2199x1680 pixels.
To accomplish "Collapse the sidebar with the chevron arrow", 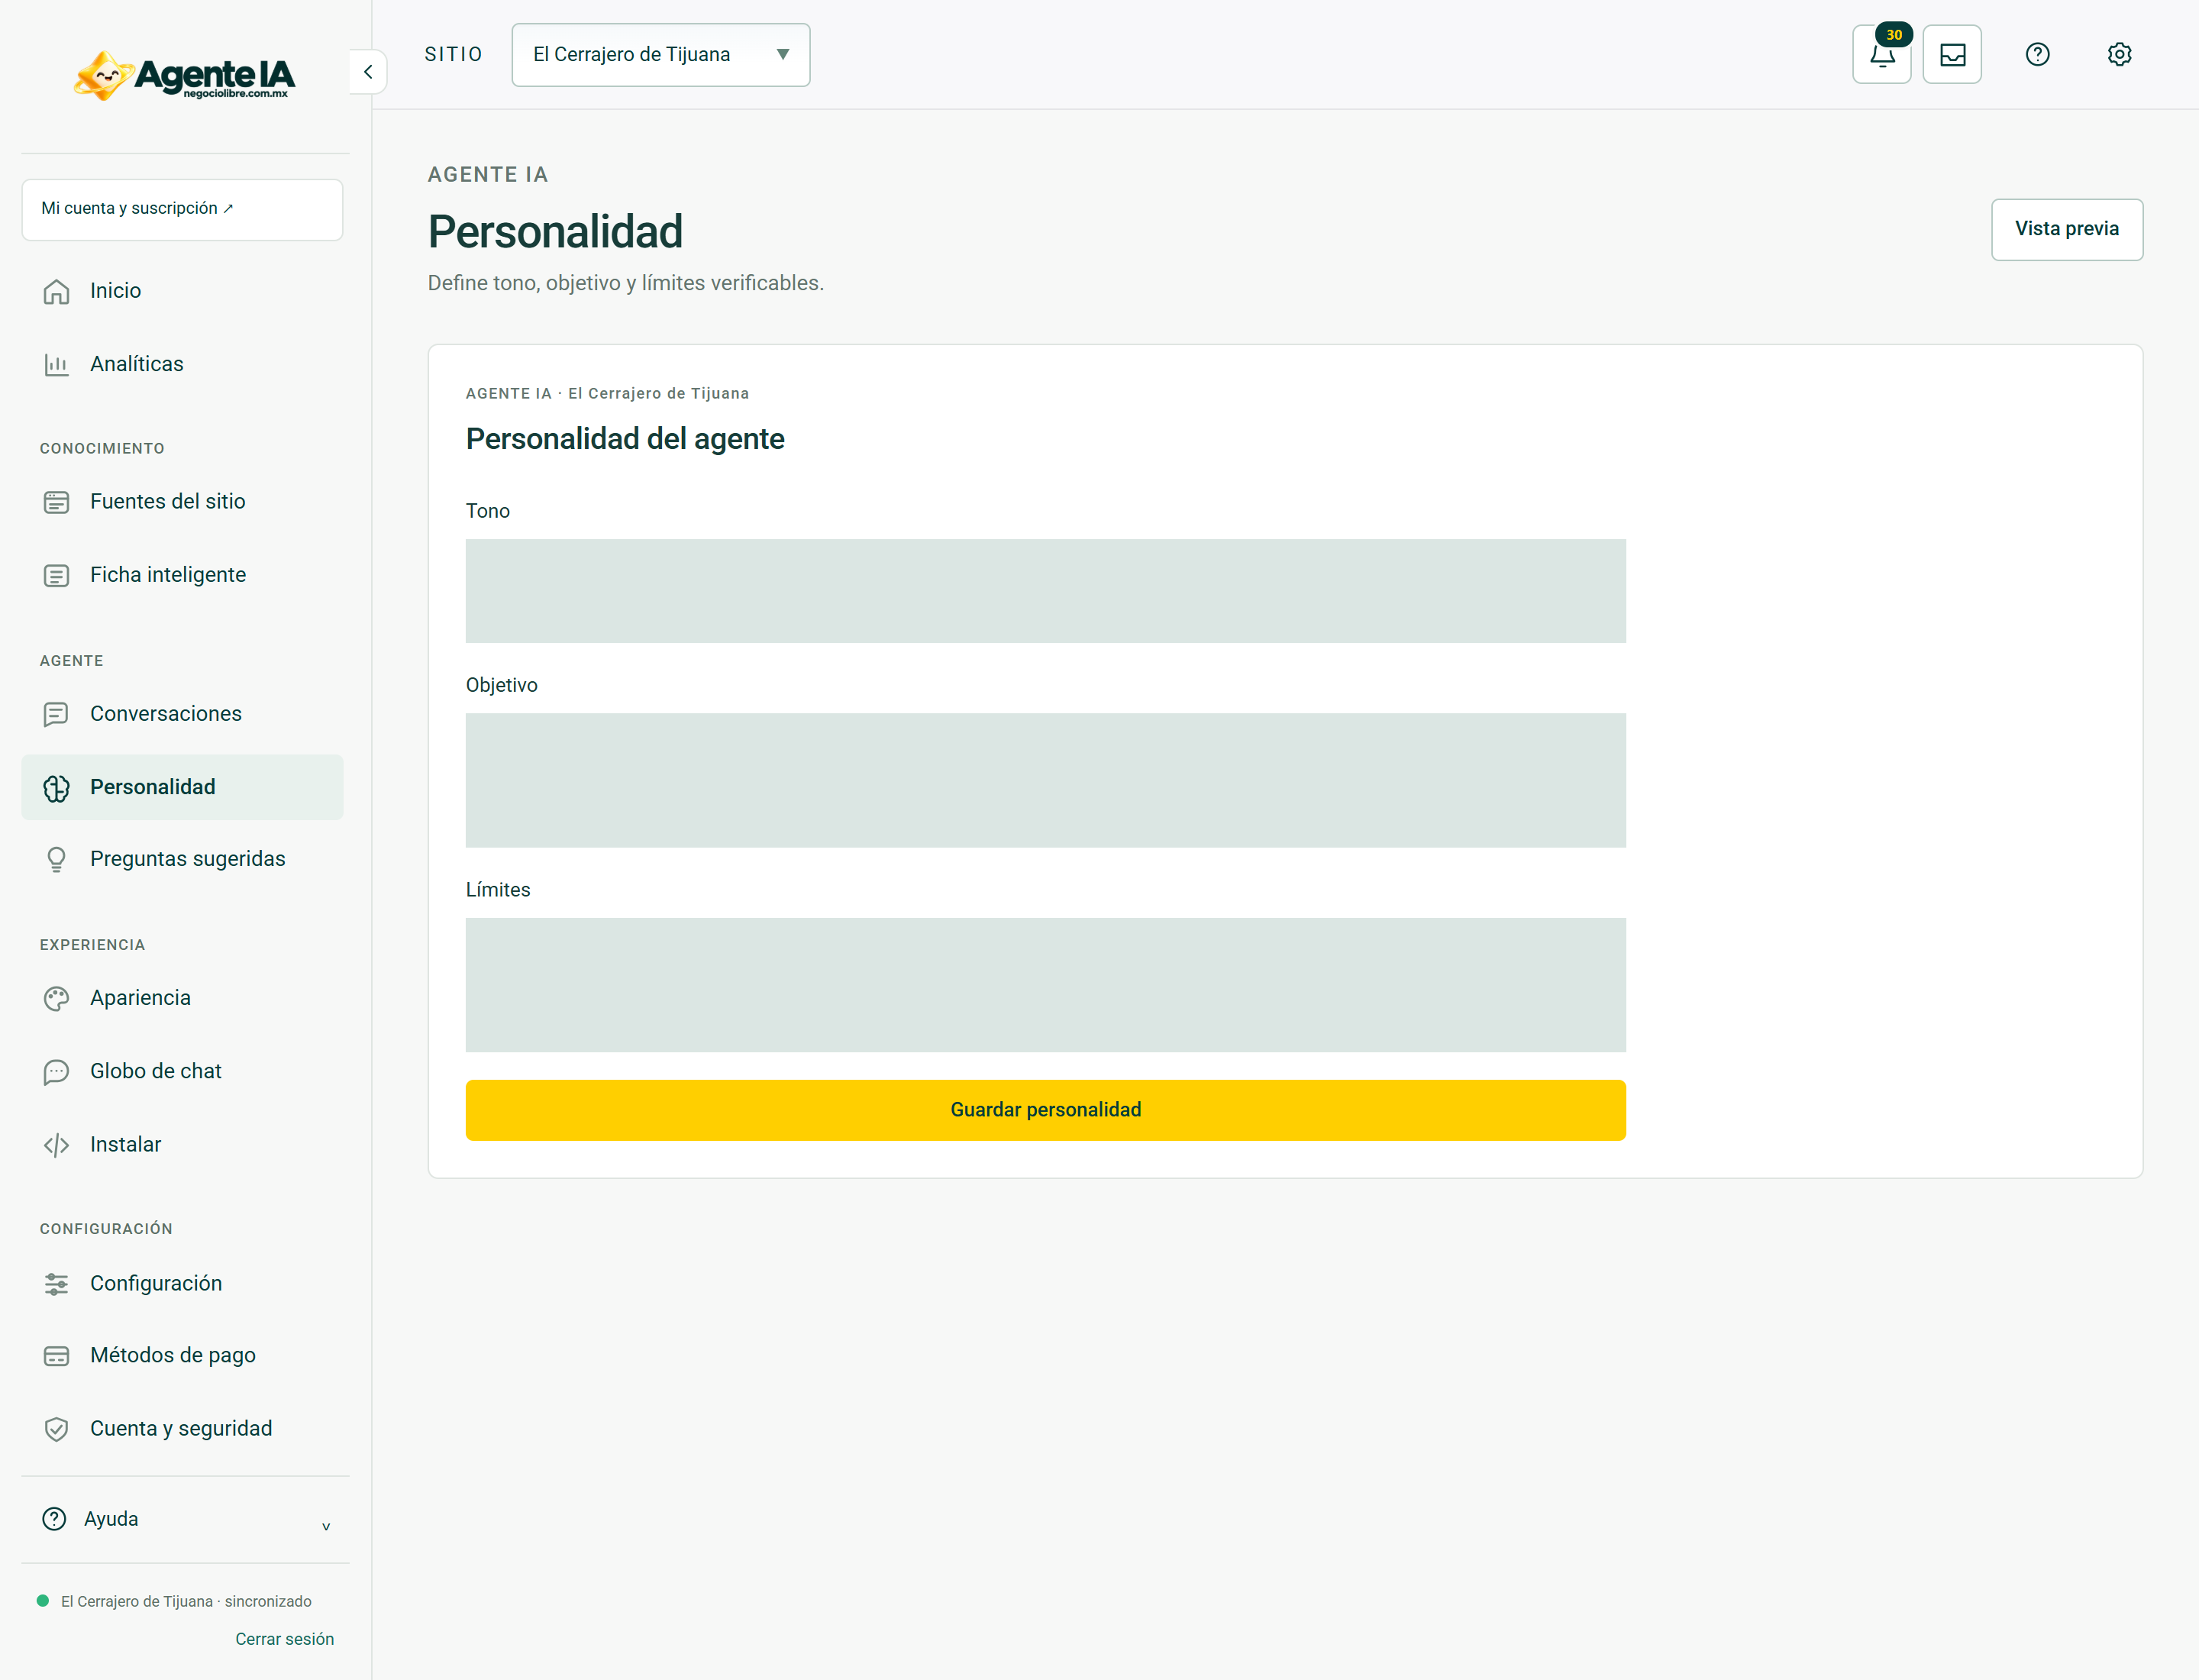I will point(368,72).
